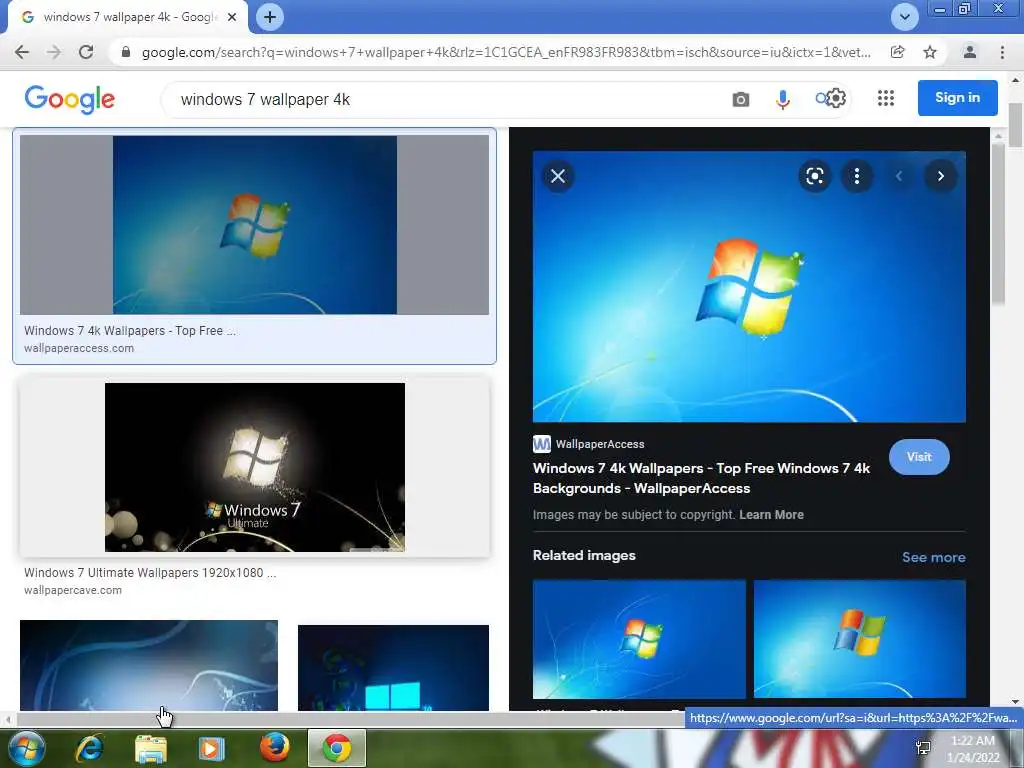The height and width of the screenshot is (768, 1024).
Task: Open Chrome three-dot menu
Action: [1002, 52]
